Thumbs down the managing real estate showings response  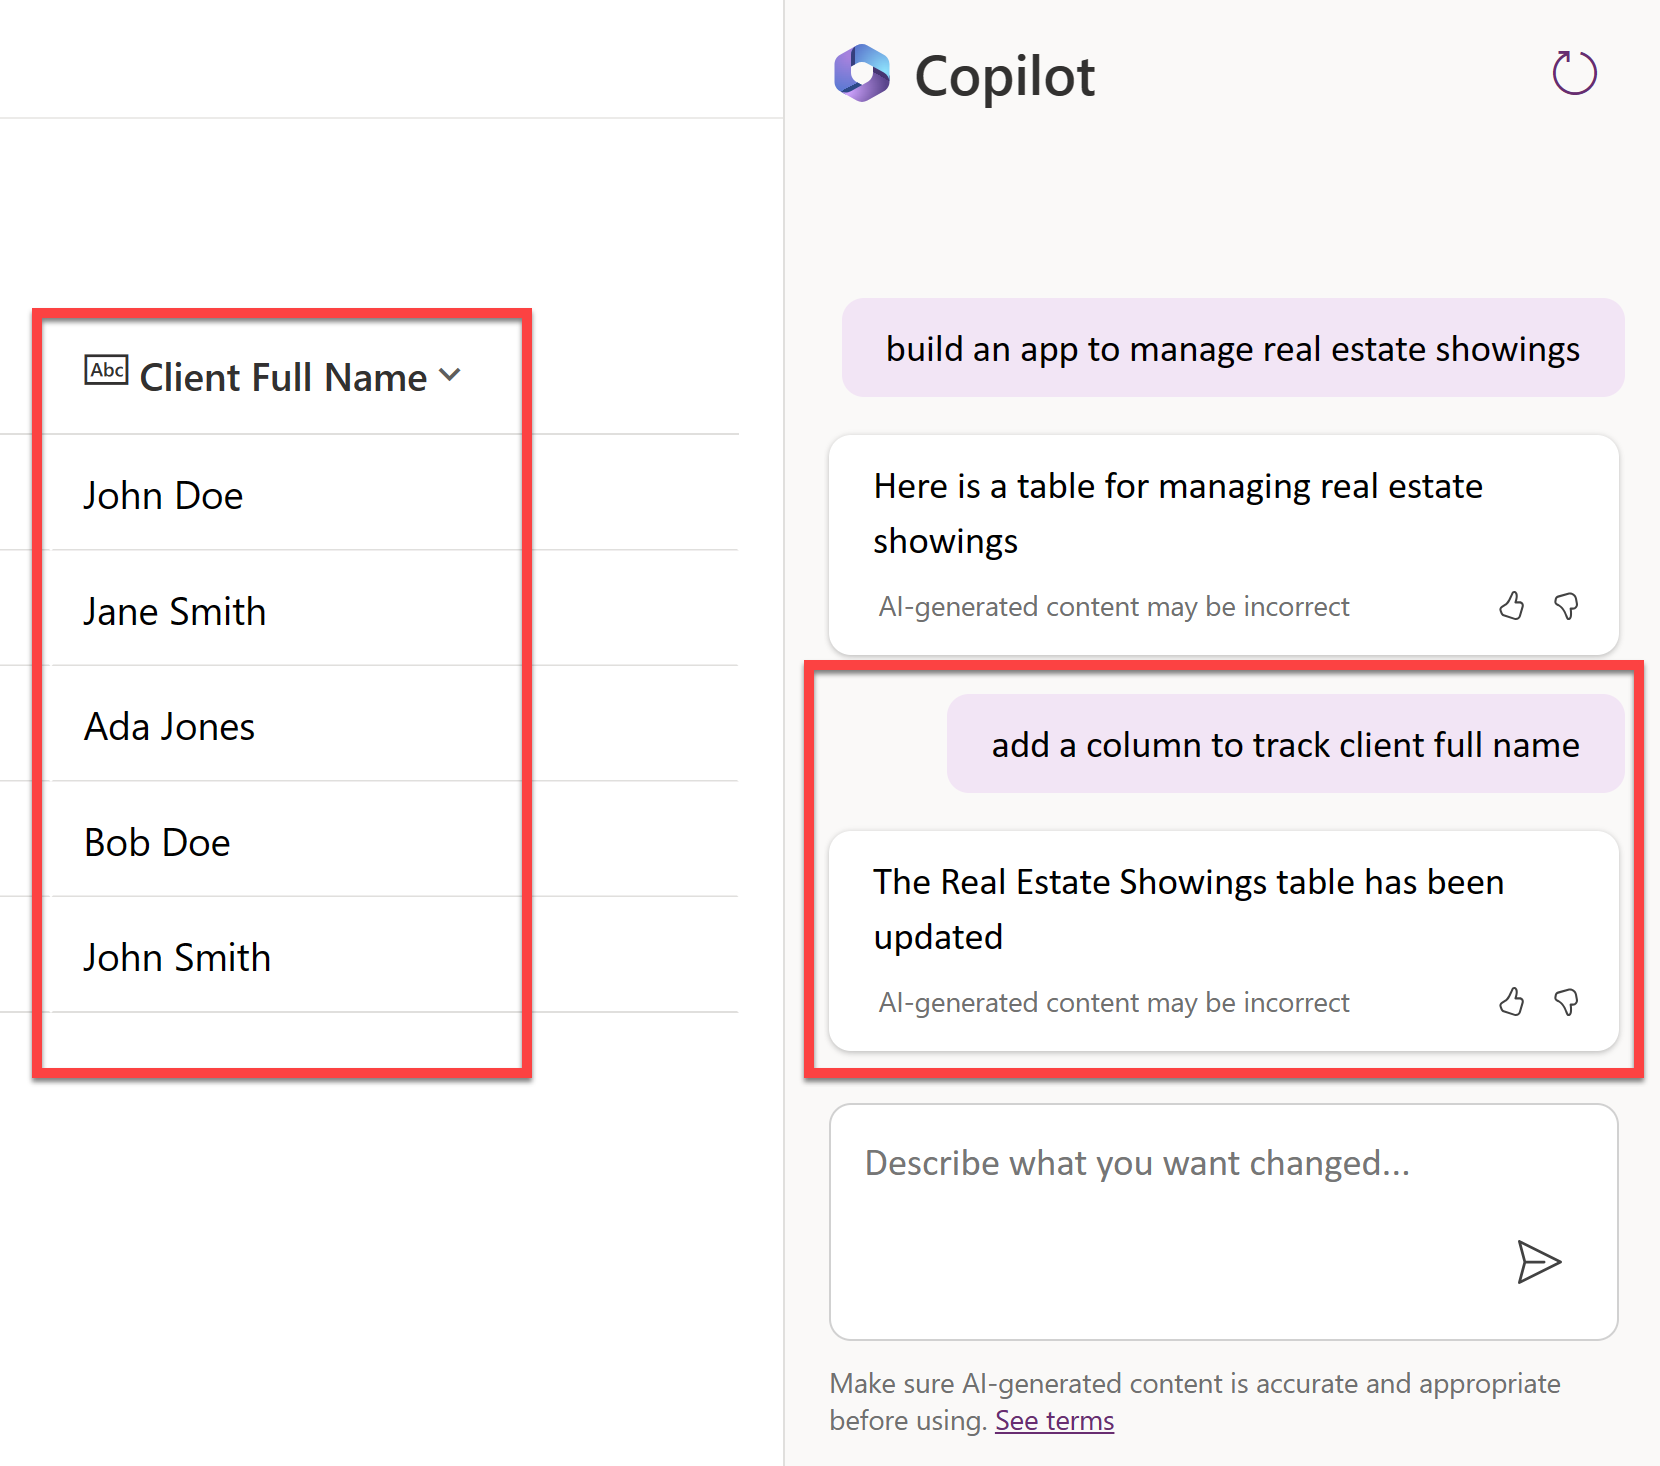point(1566,606)
